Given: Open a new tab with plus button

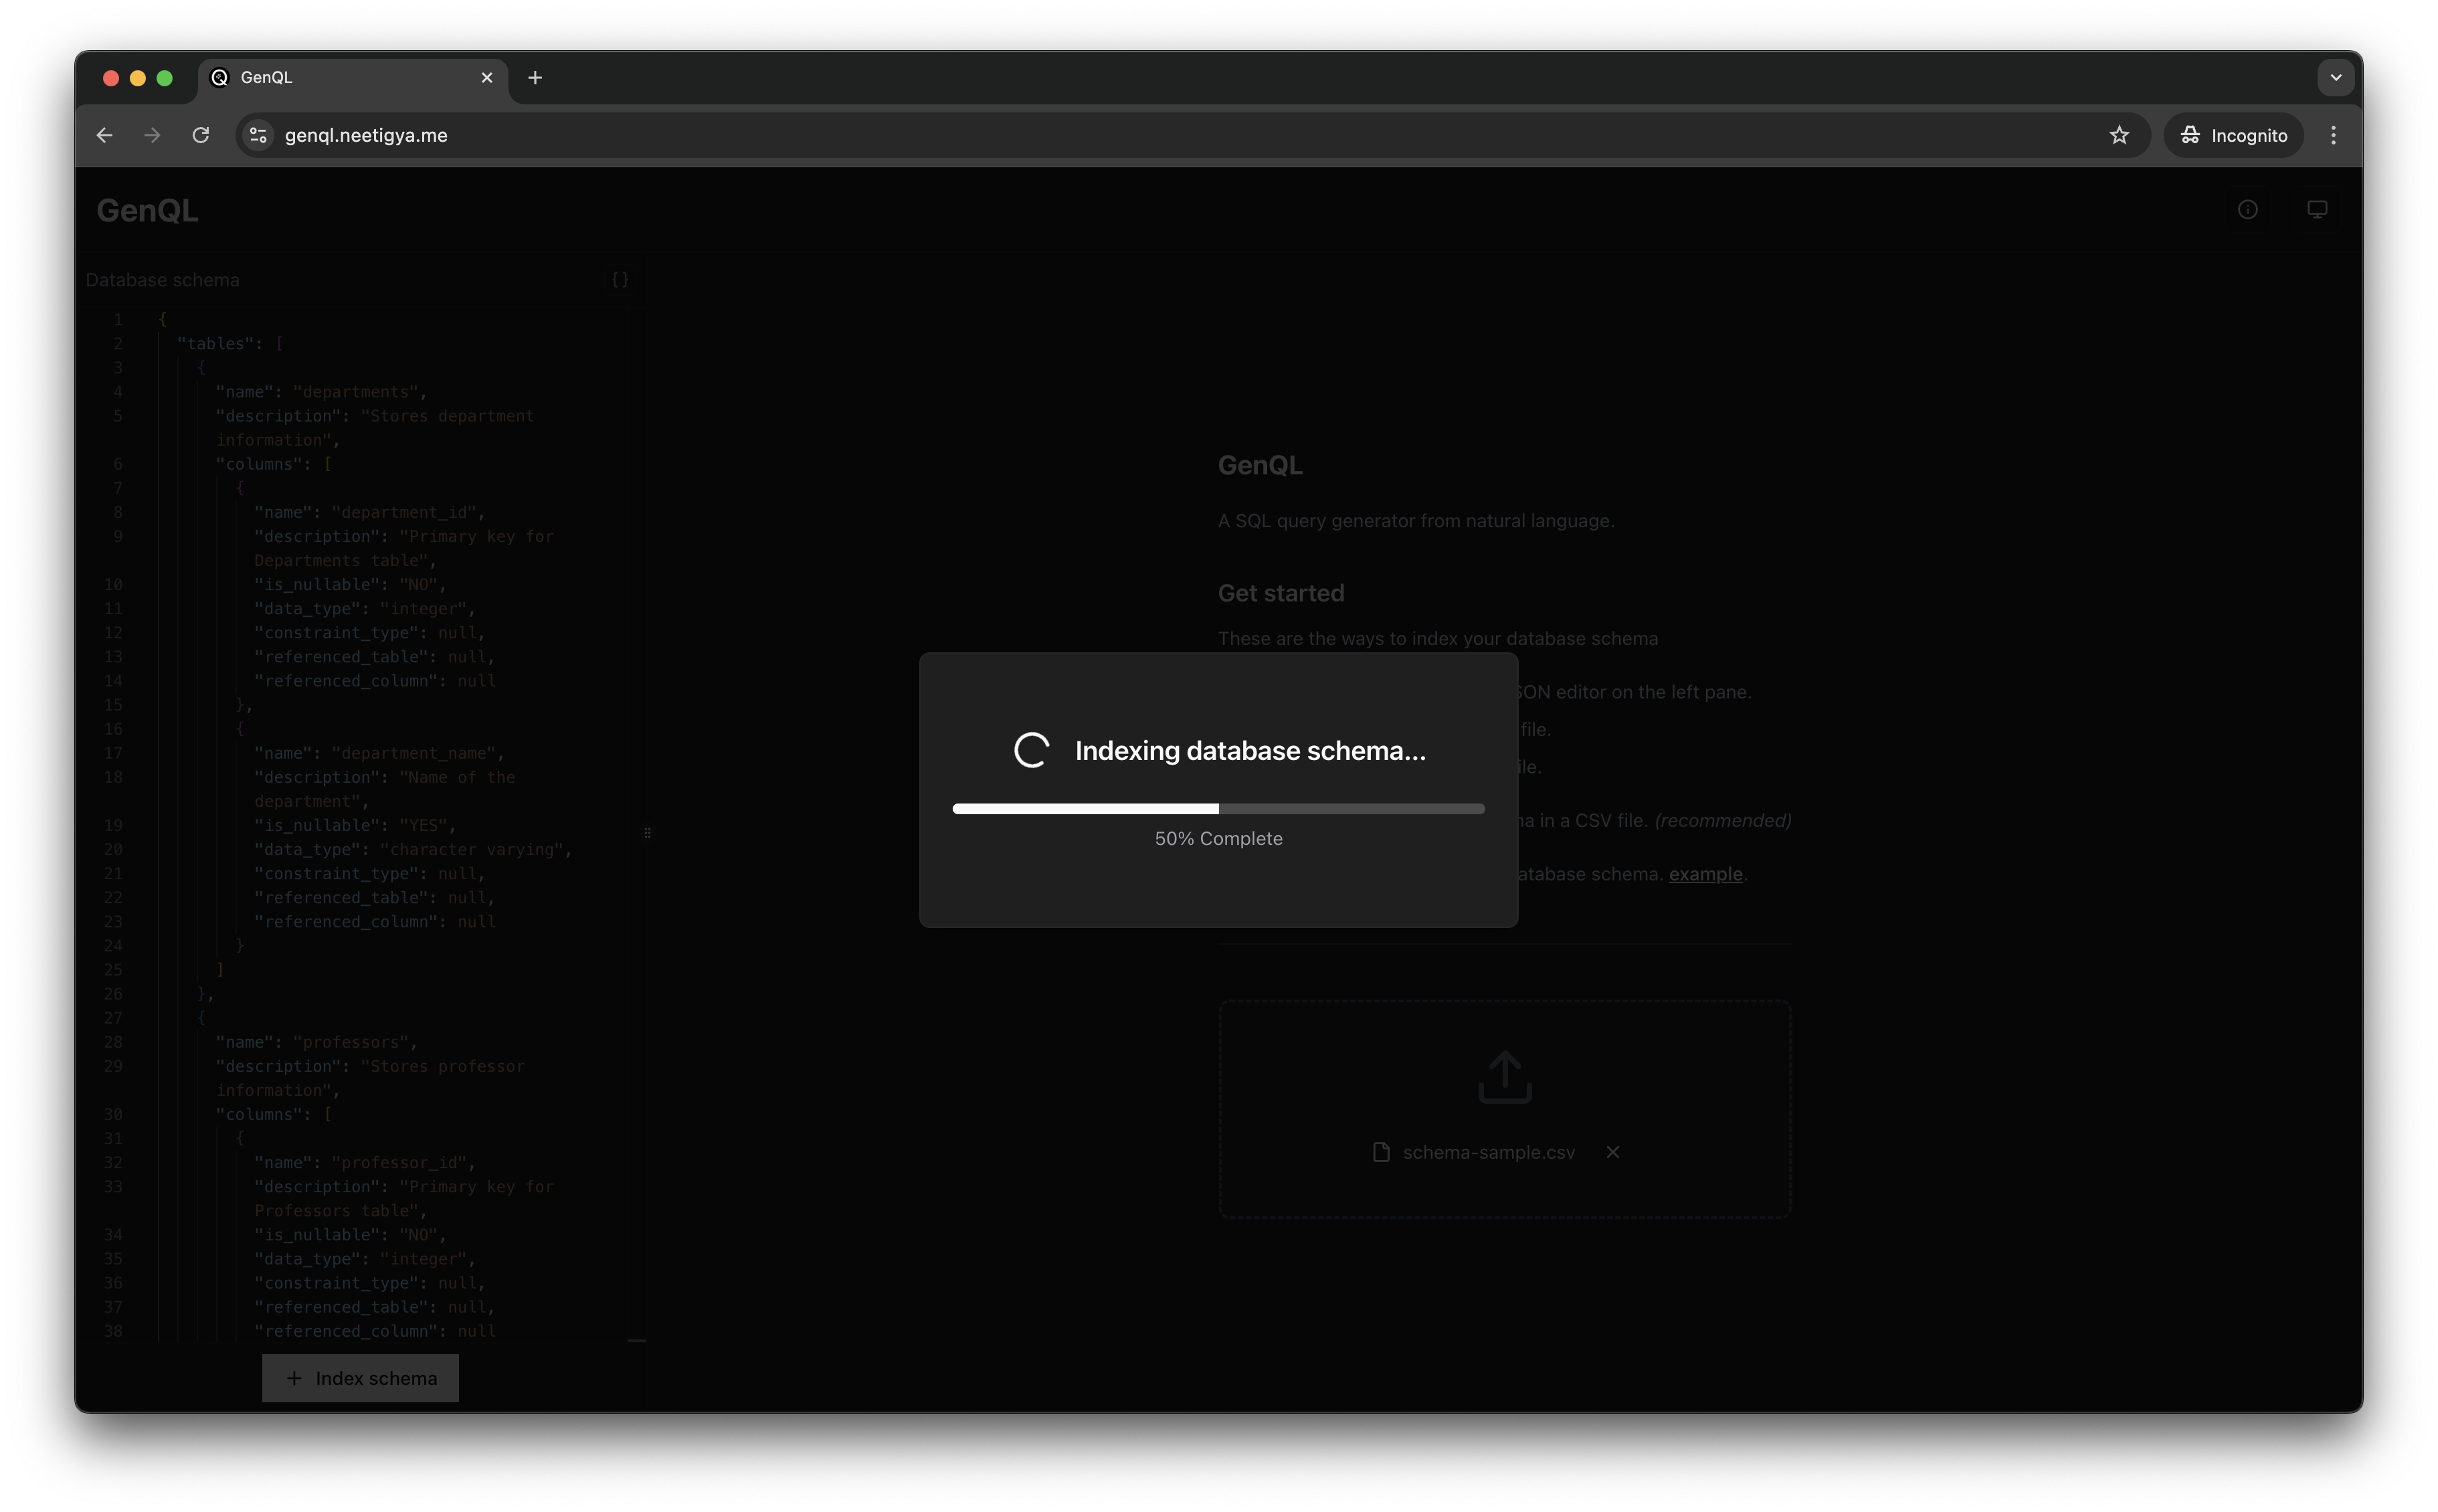Looking at the screenshot, I should (535, 77).
